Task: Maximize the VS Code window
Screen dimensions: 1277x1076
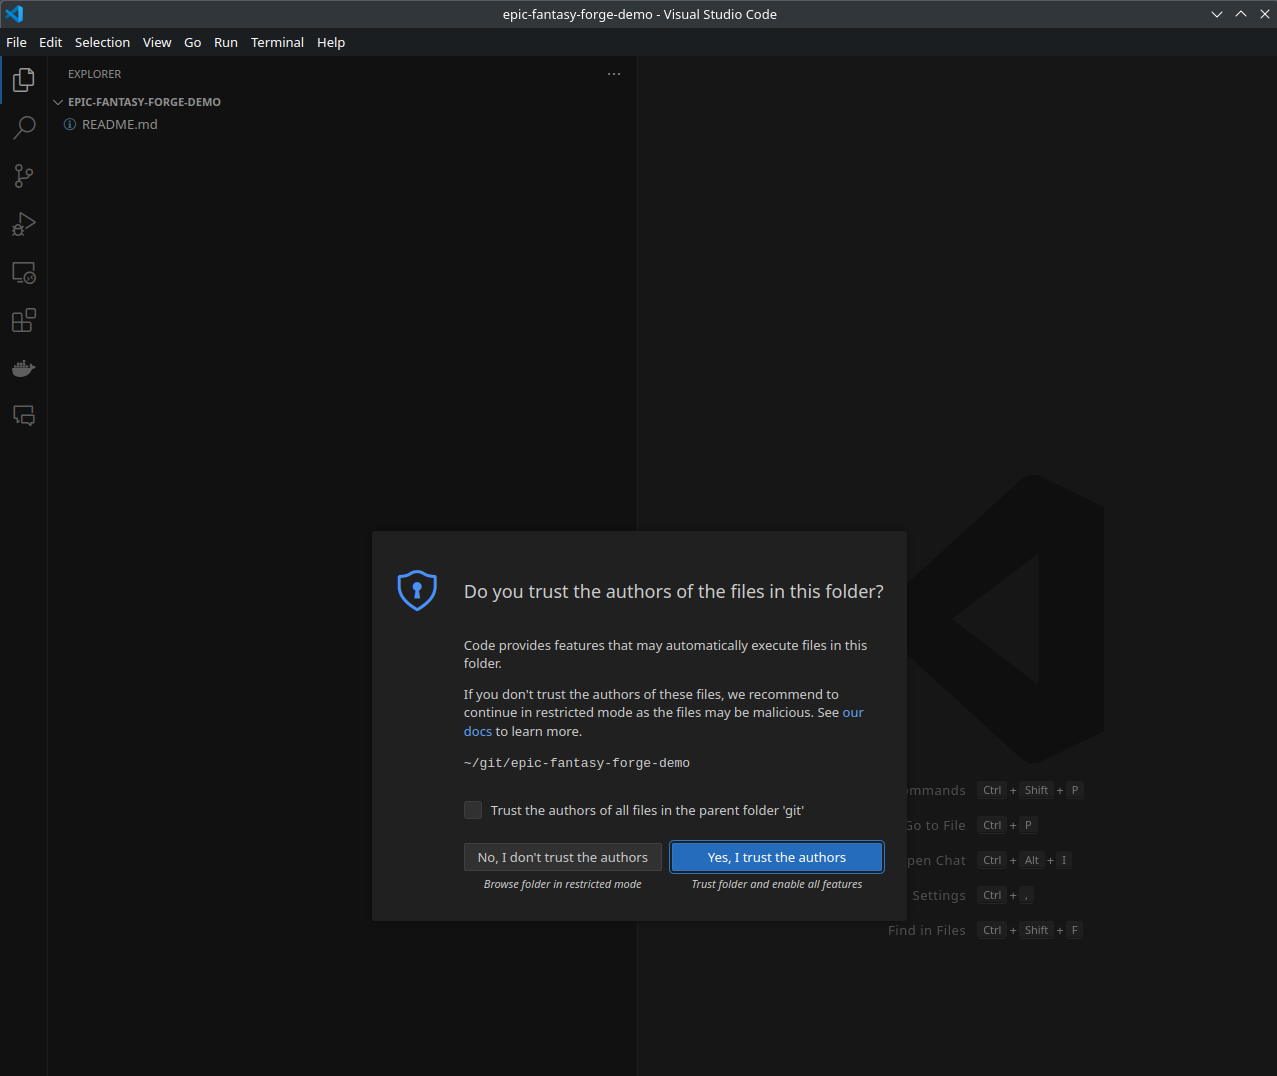Action: point(1241,14)
